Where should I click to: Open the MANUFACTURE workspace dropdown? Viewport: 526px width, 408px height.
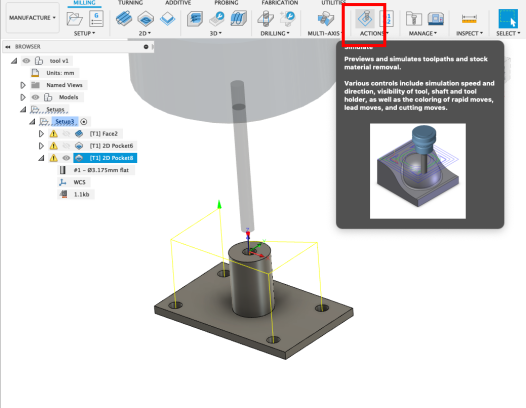(32, 18)
